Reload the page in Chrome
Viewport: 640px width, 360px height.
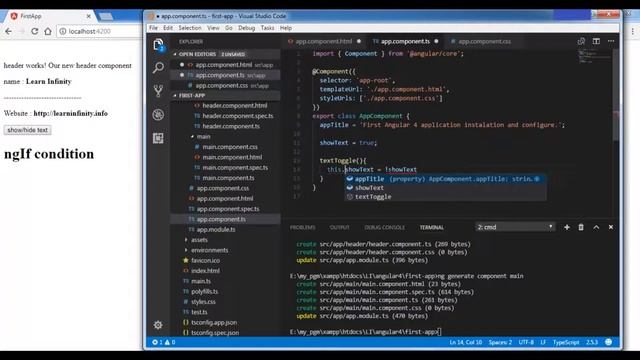click(35, 31)
